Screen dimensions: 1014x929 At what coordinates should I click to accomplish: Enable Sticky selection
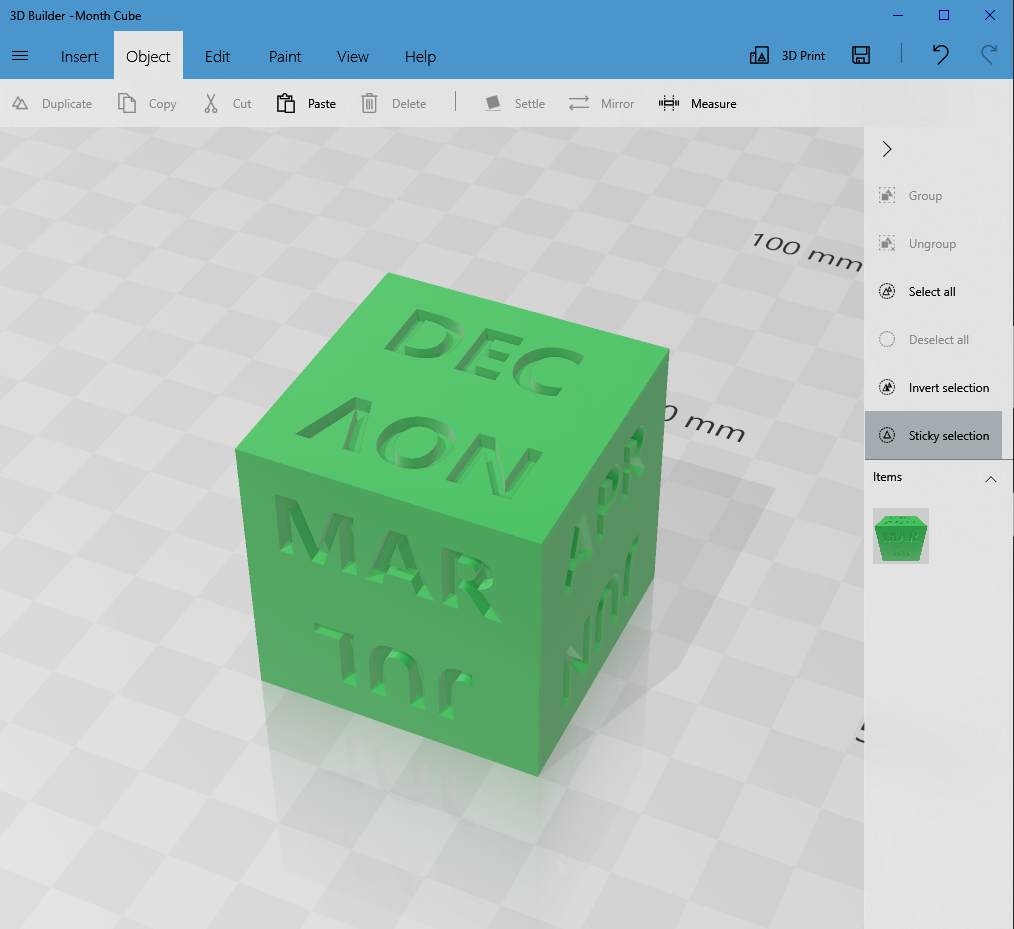tap(933, 435)
